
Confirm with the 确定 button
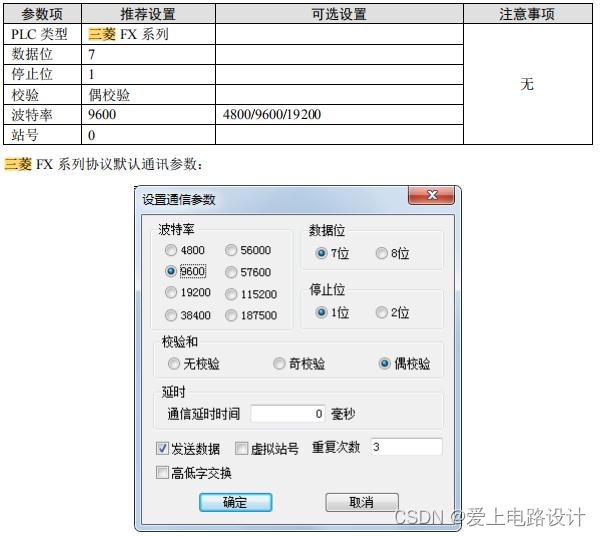(x=235, y=502)
